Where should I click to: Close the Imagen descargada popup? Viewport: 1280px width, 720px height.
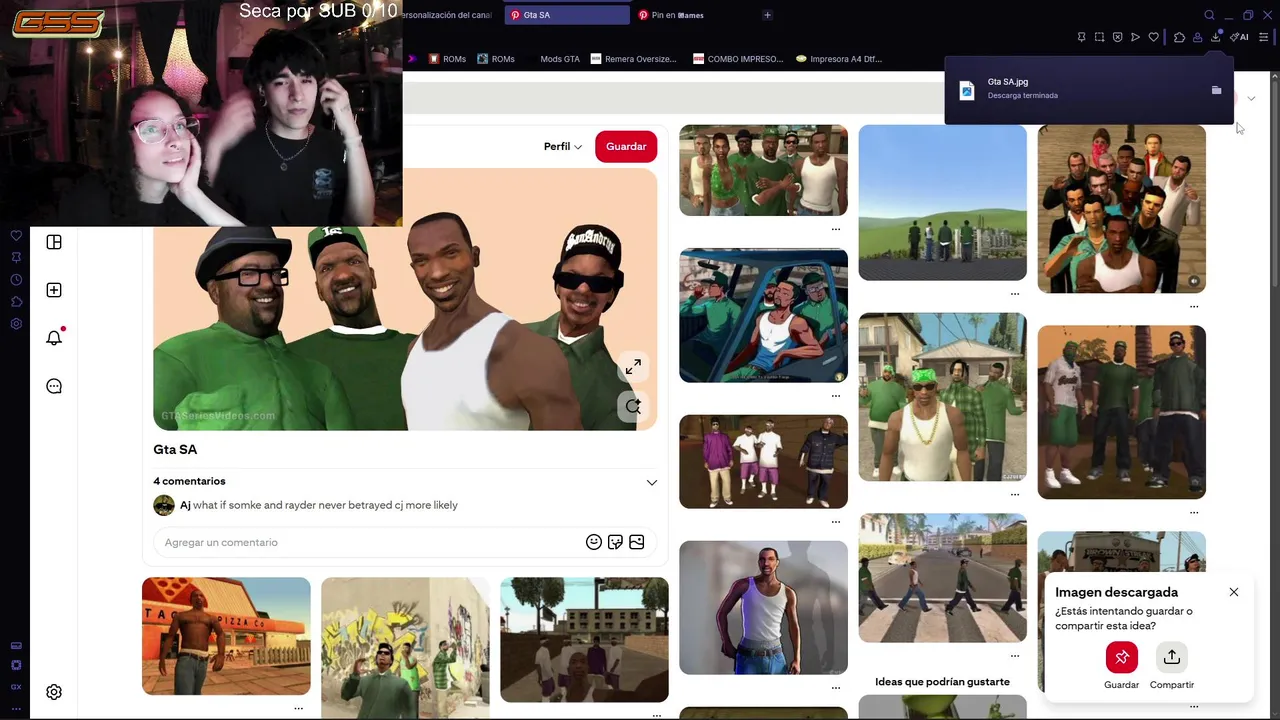(x=1234, y=592)
